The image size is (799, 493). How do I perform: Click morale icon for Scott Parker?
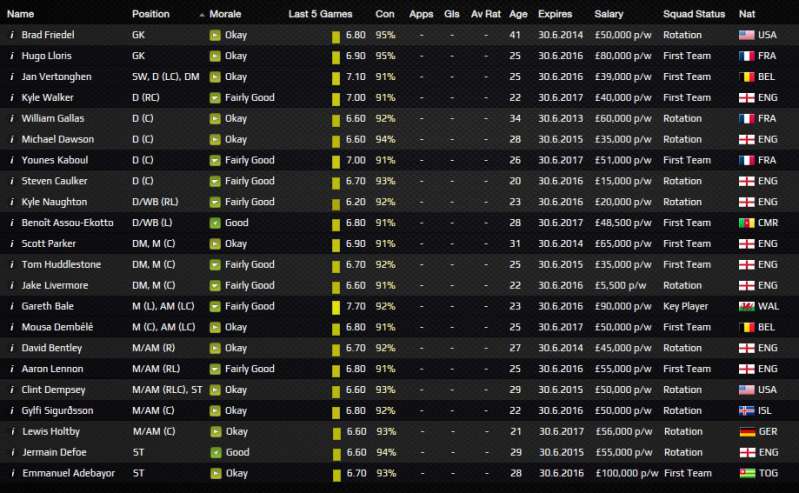pos(215,244)
